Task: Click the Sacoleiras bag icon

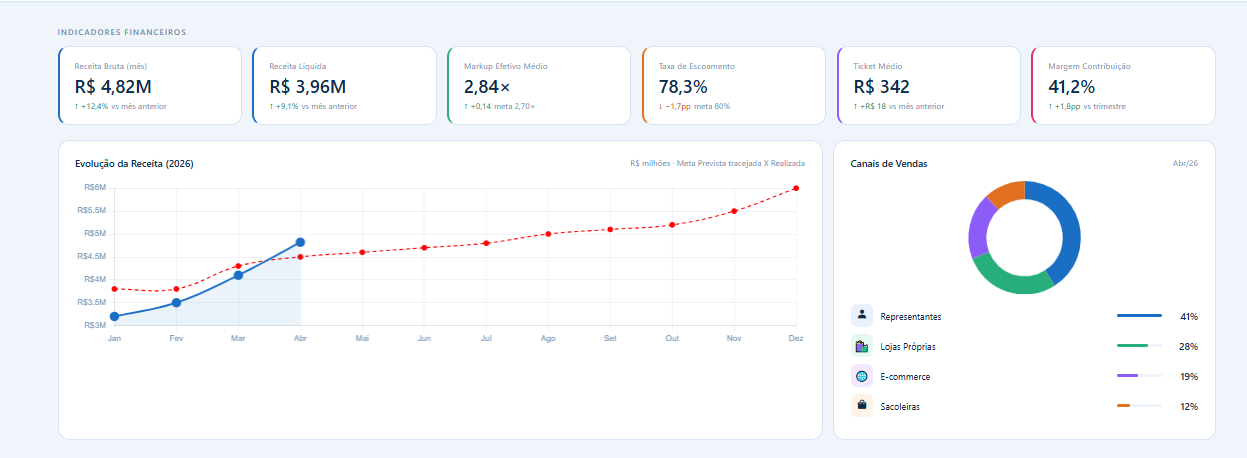Action: click(862, 406)
